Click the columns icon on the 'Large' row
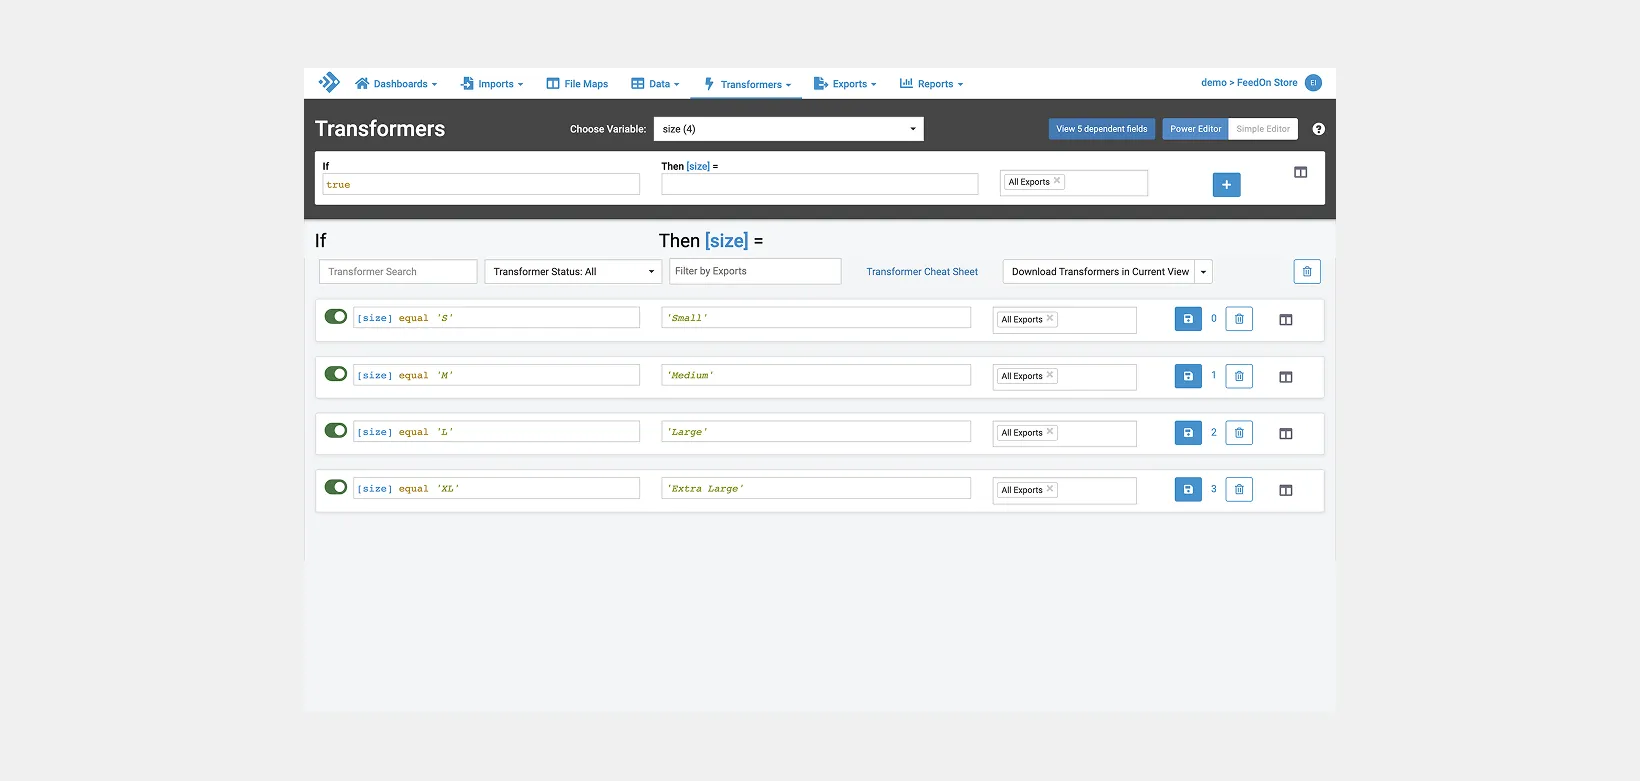The width and height of the screenshot is (1640, 781). [1286, 434]
